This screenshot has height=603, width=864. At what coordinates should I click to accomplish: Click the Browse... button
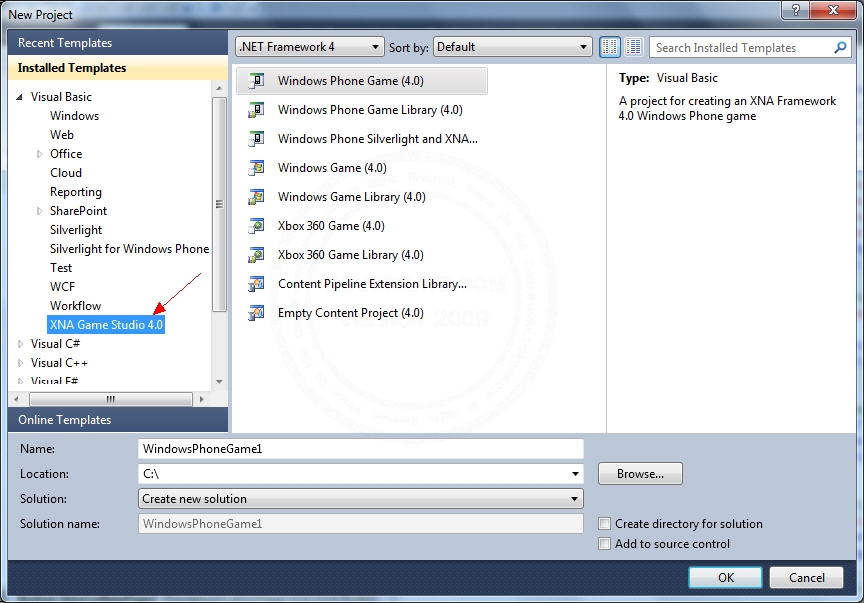[640, 474]
